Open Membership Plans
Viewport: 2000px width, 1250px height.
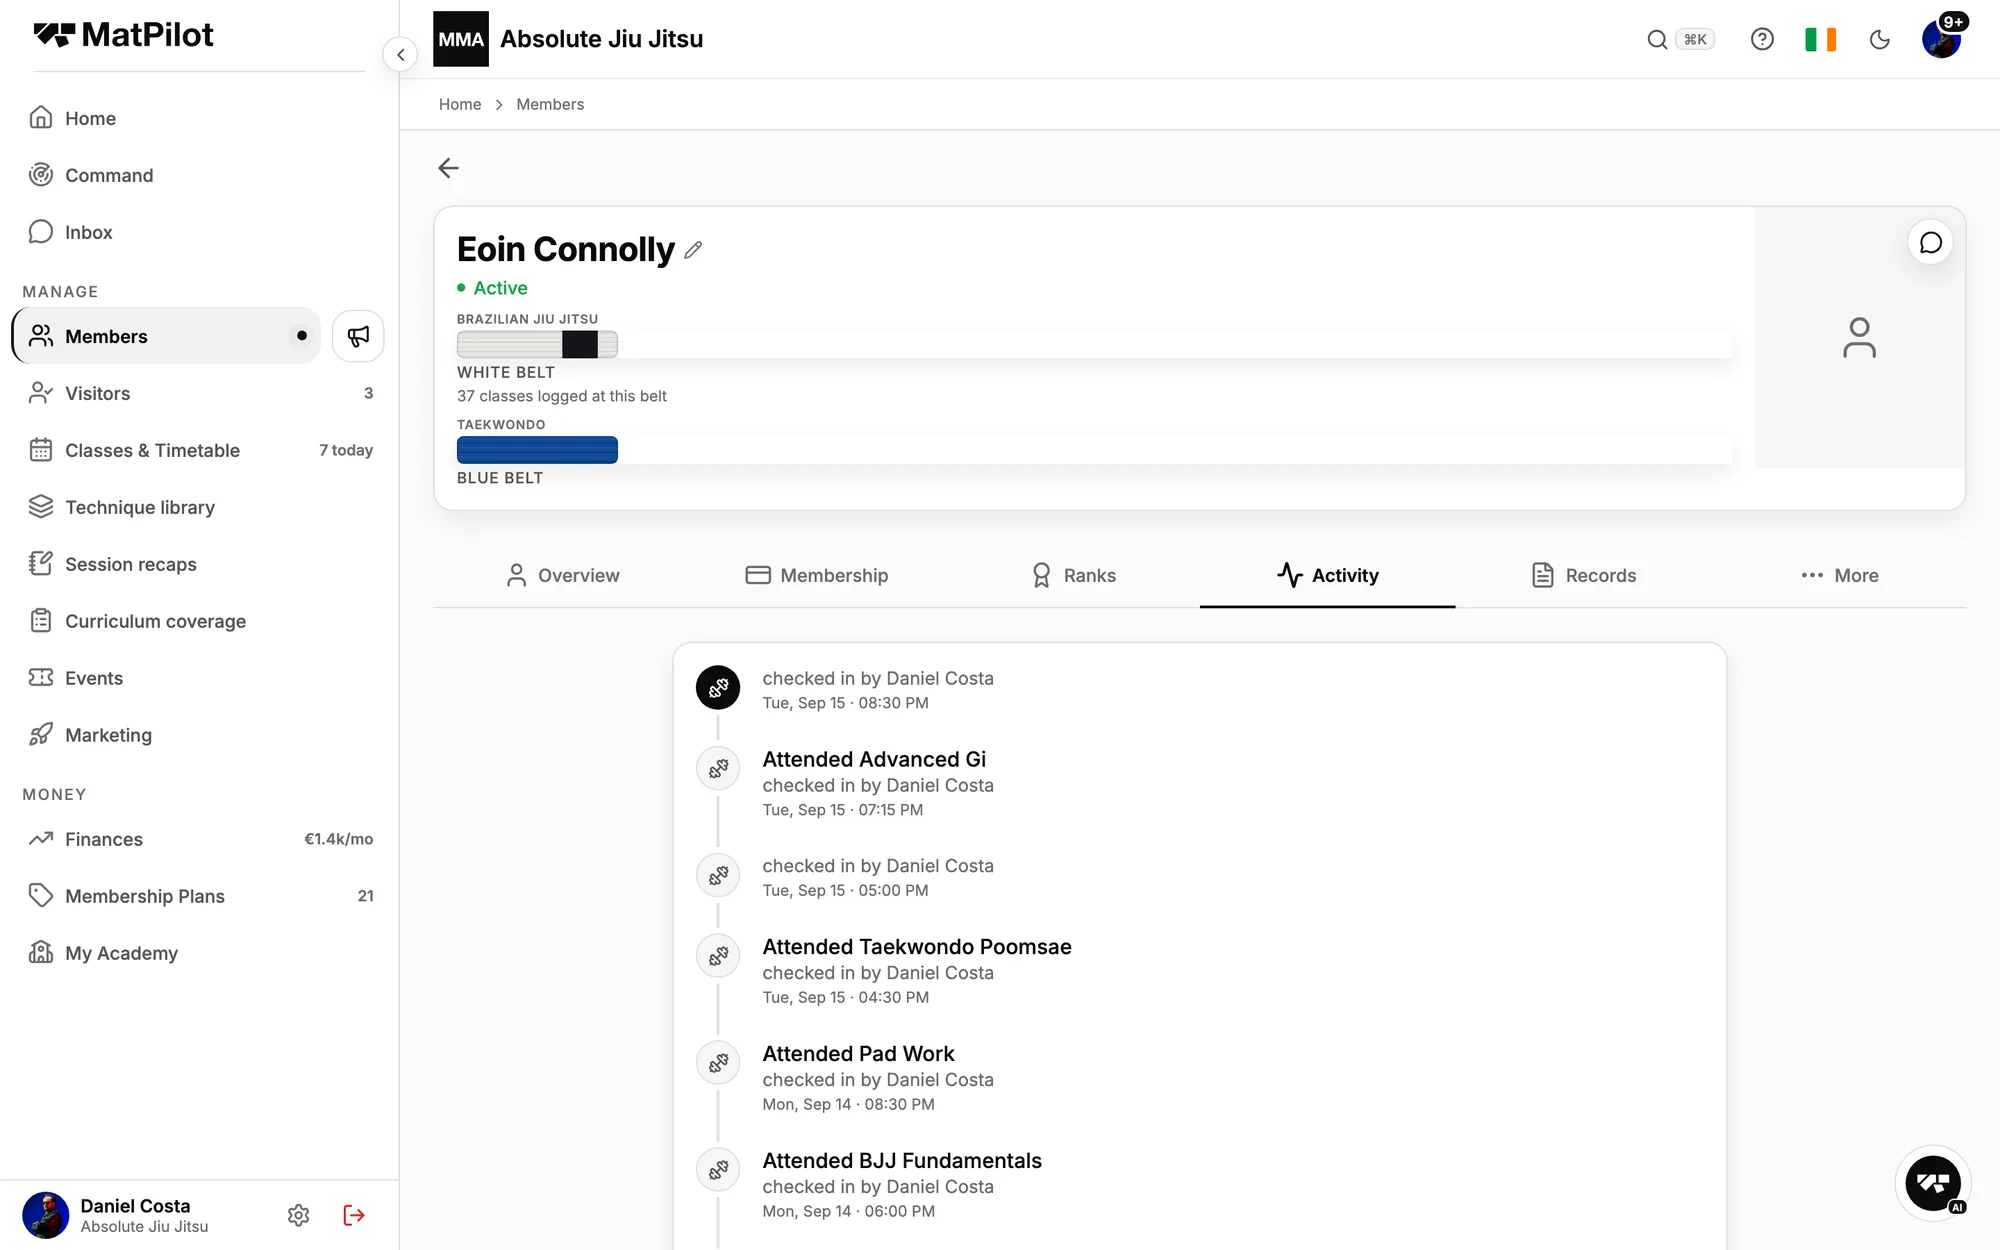(x=198, y=896)
